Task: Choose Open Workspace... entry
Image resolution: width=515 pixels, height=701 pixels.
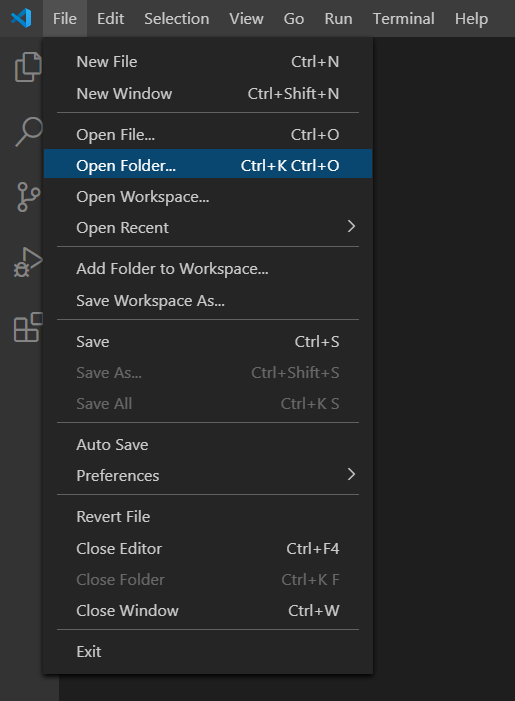Action: coord(208,197)
